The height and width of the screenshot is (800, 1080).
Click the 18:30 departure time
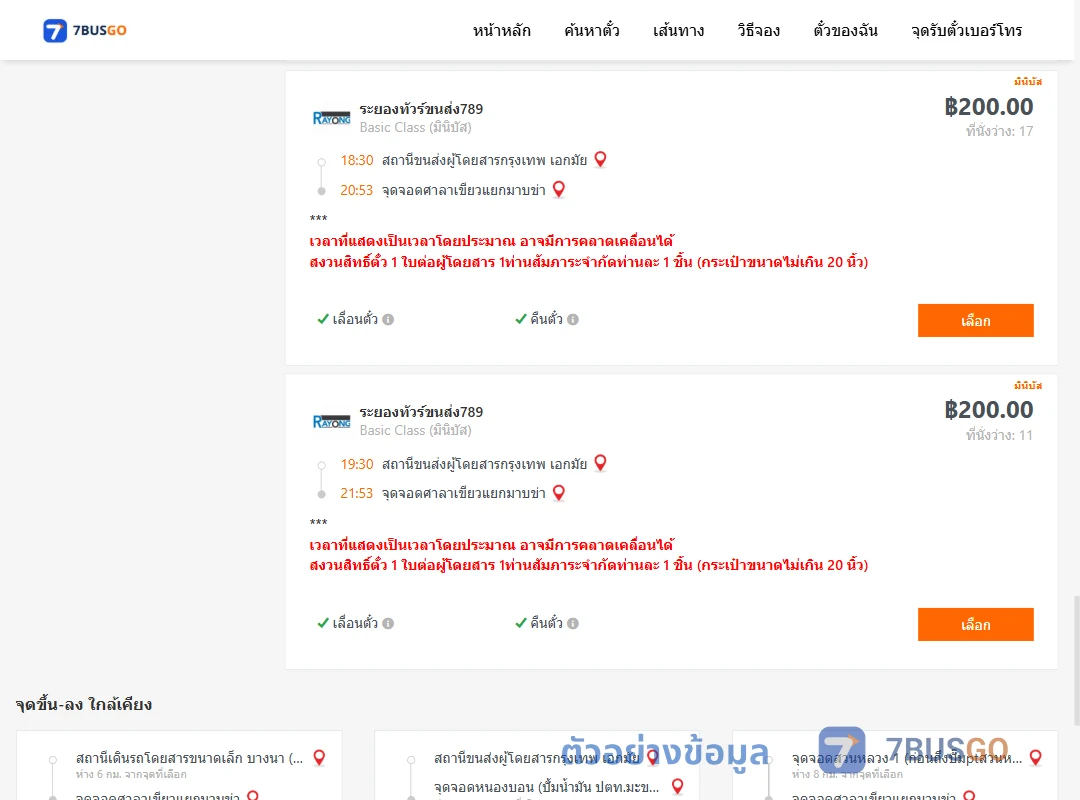[357, 161]
